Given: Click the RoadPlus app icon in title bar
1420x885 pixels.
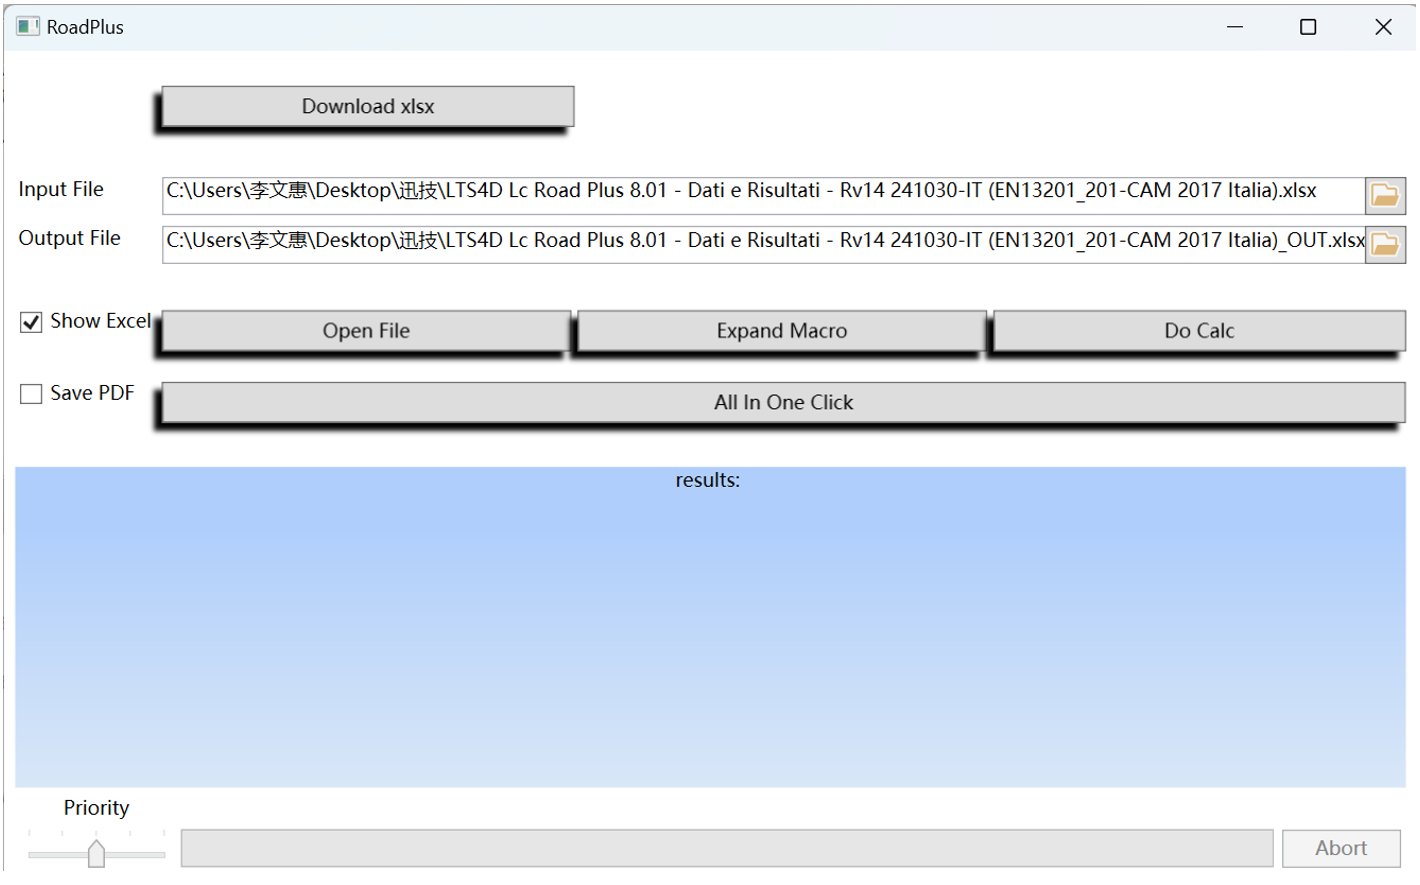Looking at the screenshot, I should pyautogui.click(x=27, y=27).
